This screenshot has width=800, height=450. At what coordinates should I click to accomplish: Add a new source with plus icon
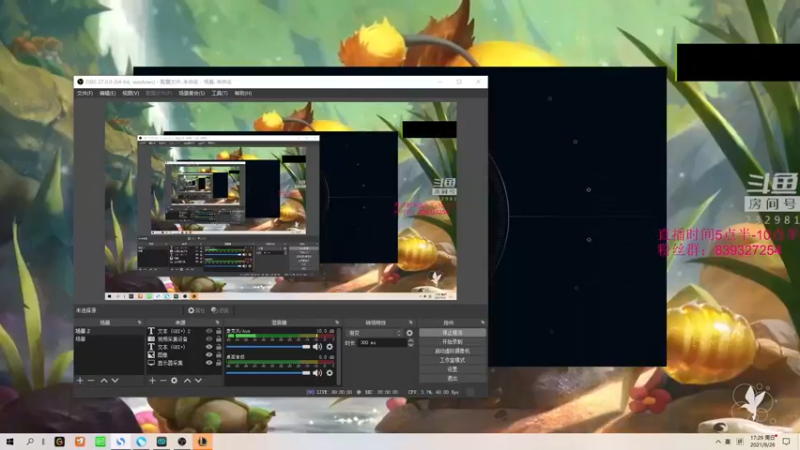152,381
